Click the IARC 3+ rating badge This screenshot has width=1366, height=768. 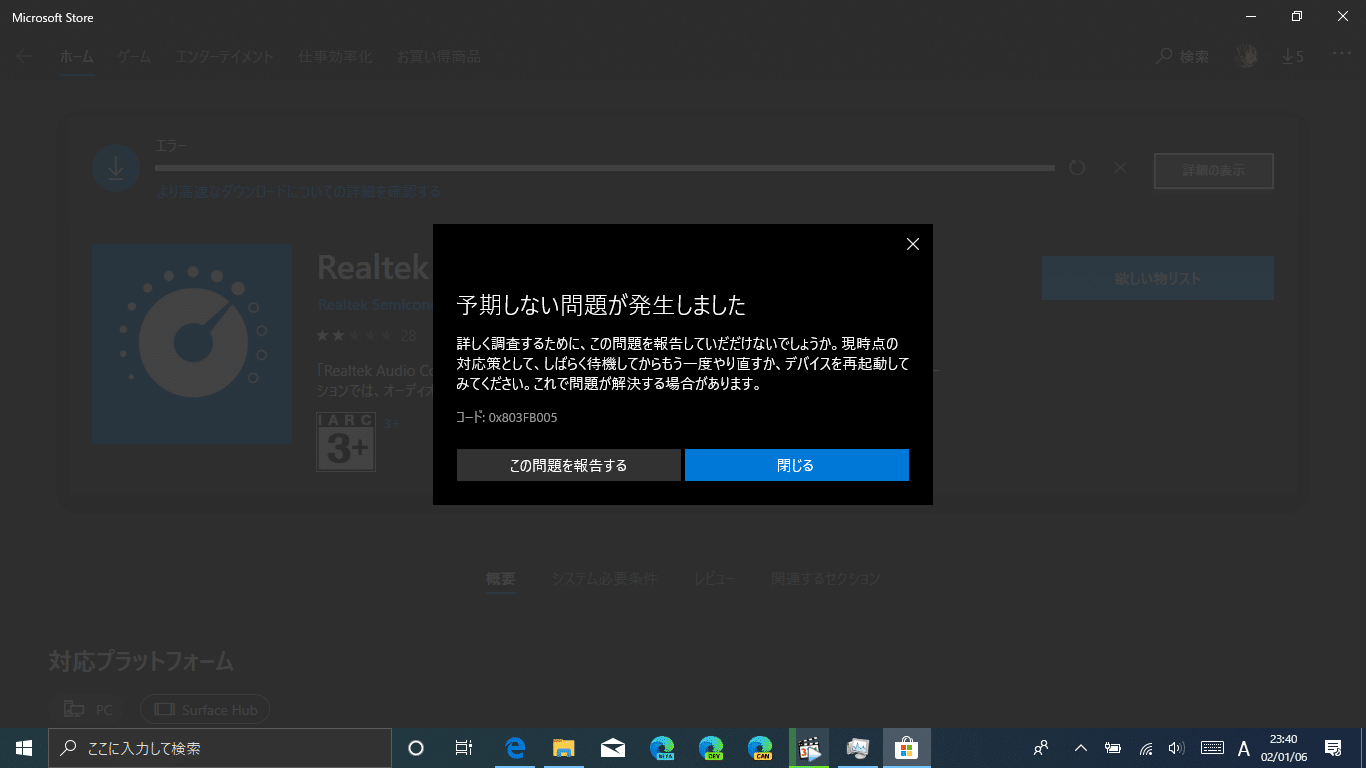pos(346,441)
